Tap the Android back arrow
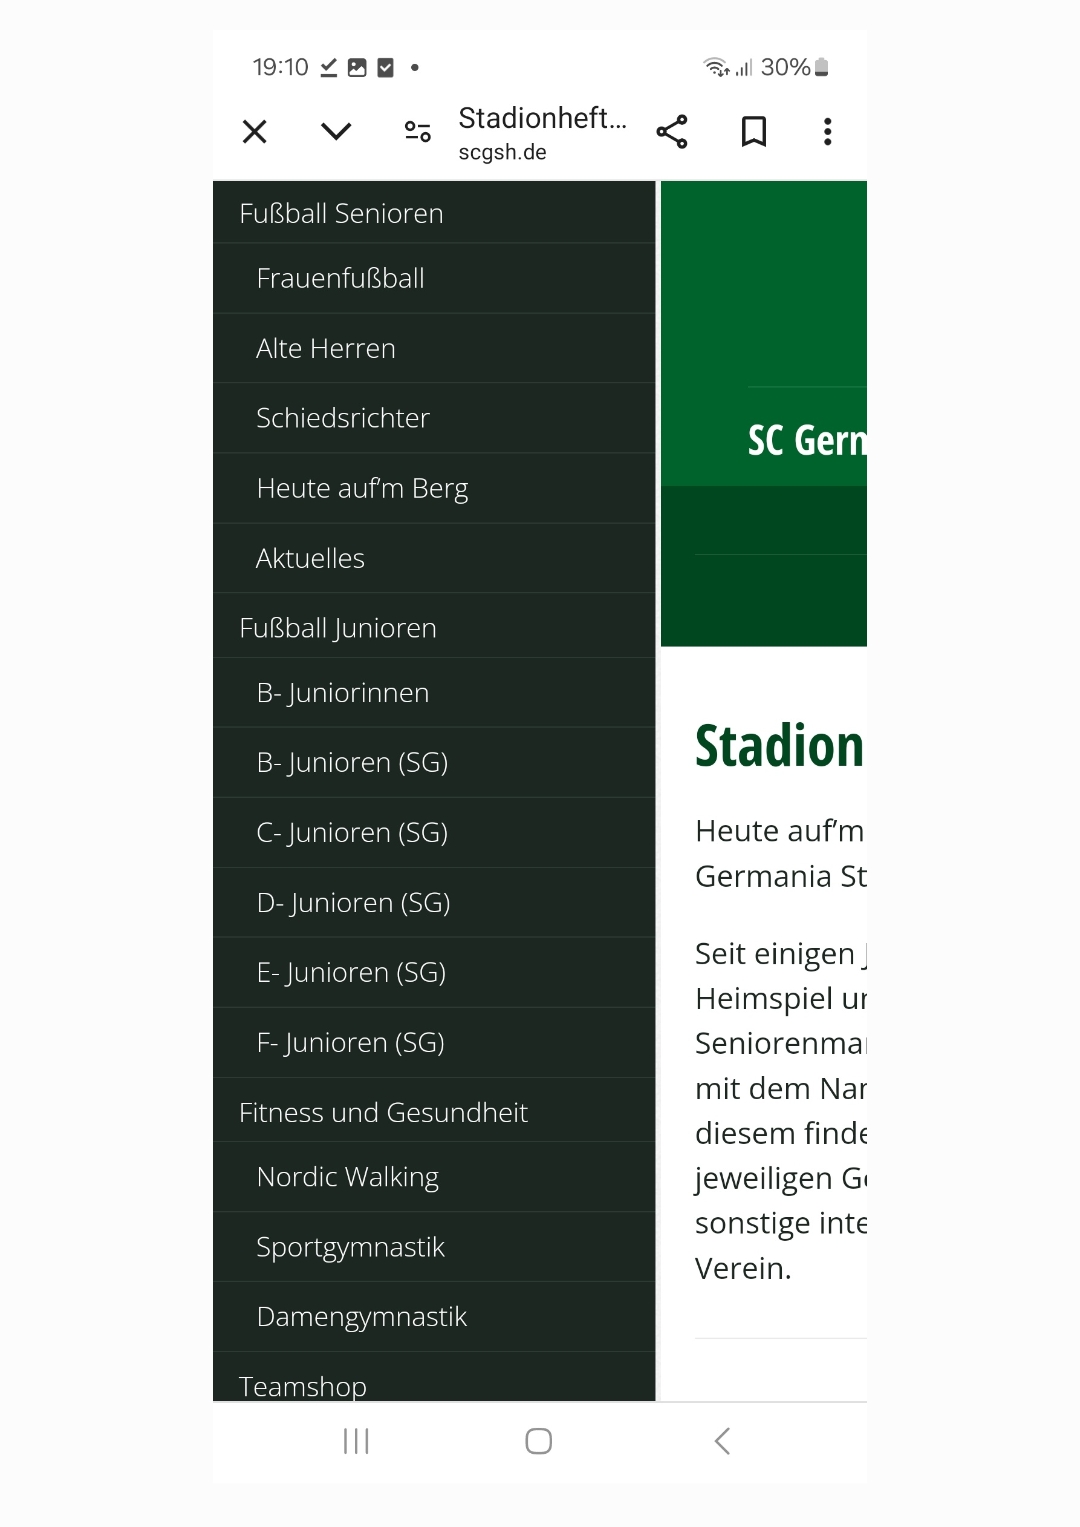1080x1527 pixels. [722, 1441]
